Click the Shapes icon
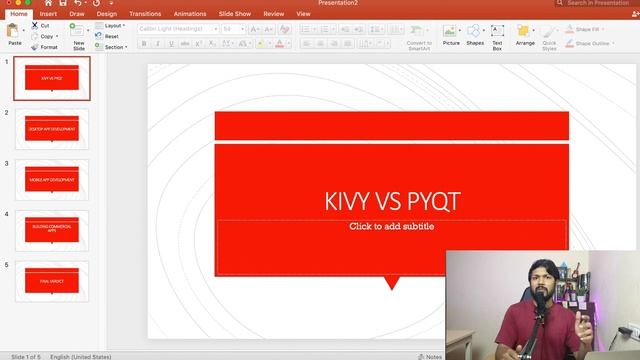Image resolution: width=640 pixels, height=360 pixels. pos(473,31)
